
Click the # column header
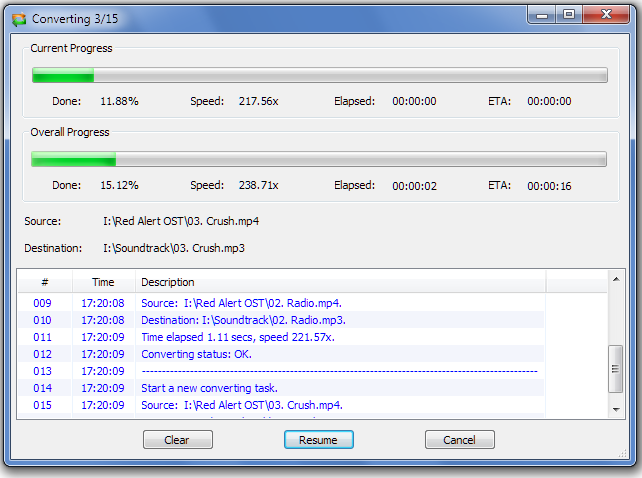coord(45,282)
